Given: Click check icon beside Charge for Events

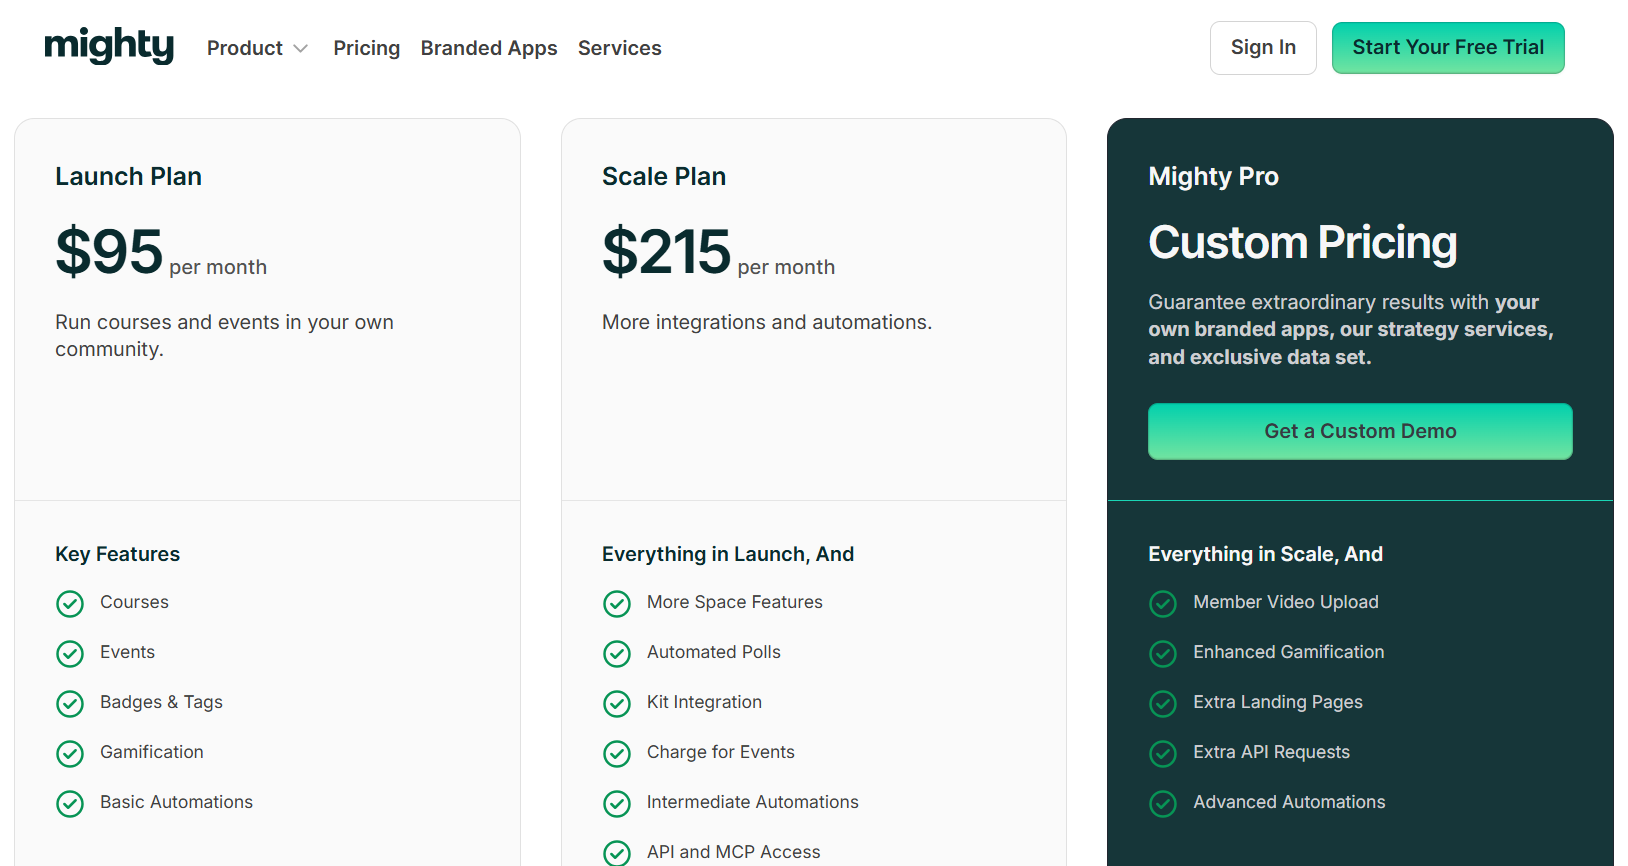Looking at the screenshot, I should point(617,754).
